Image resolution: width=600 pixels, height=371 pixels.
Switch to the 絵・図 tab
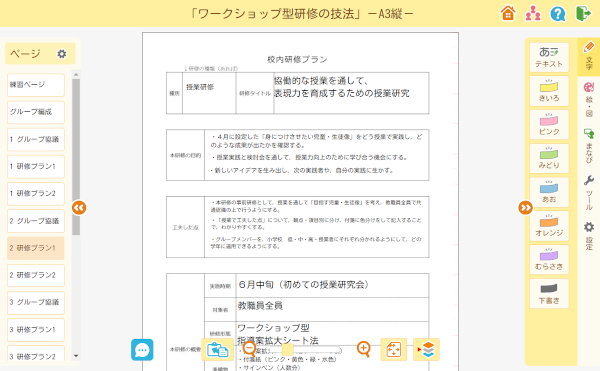pyautogui.click(x=589, y=99)
